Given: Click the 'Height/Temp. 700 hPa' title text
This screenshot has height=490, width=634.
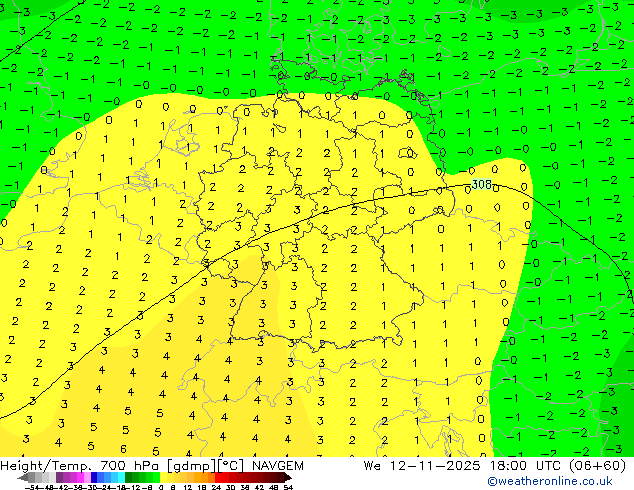Looking at the screenshot, I should tap(80, 466).
